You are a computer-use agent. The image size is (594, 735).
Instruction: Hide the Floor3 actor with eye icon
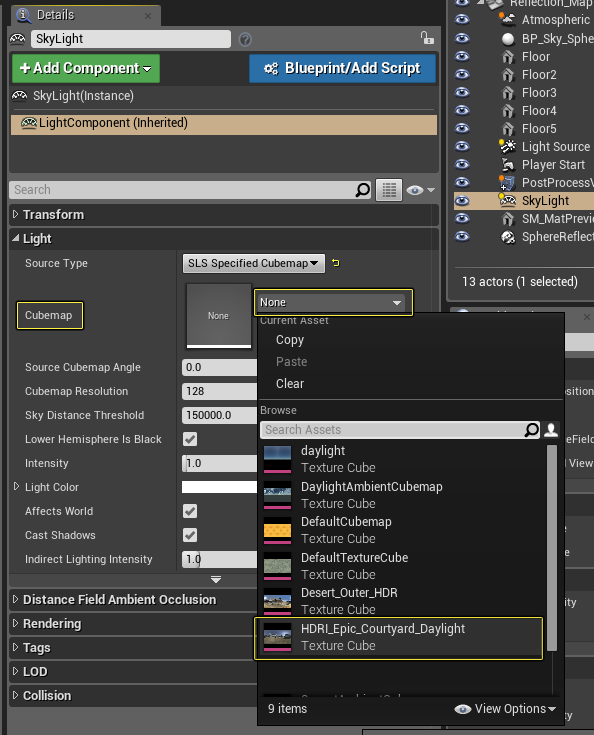click(462, 92)
